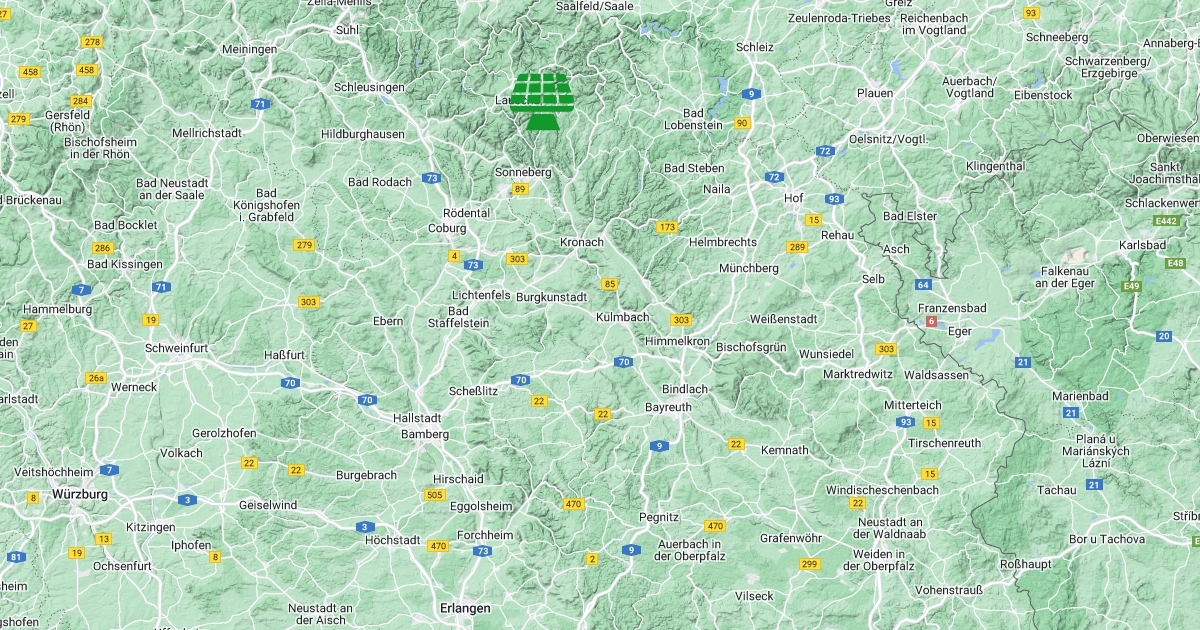Click the 90 road shield near Bad Lobenstein

pos(741,123)
